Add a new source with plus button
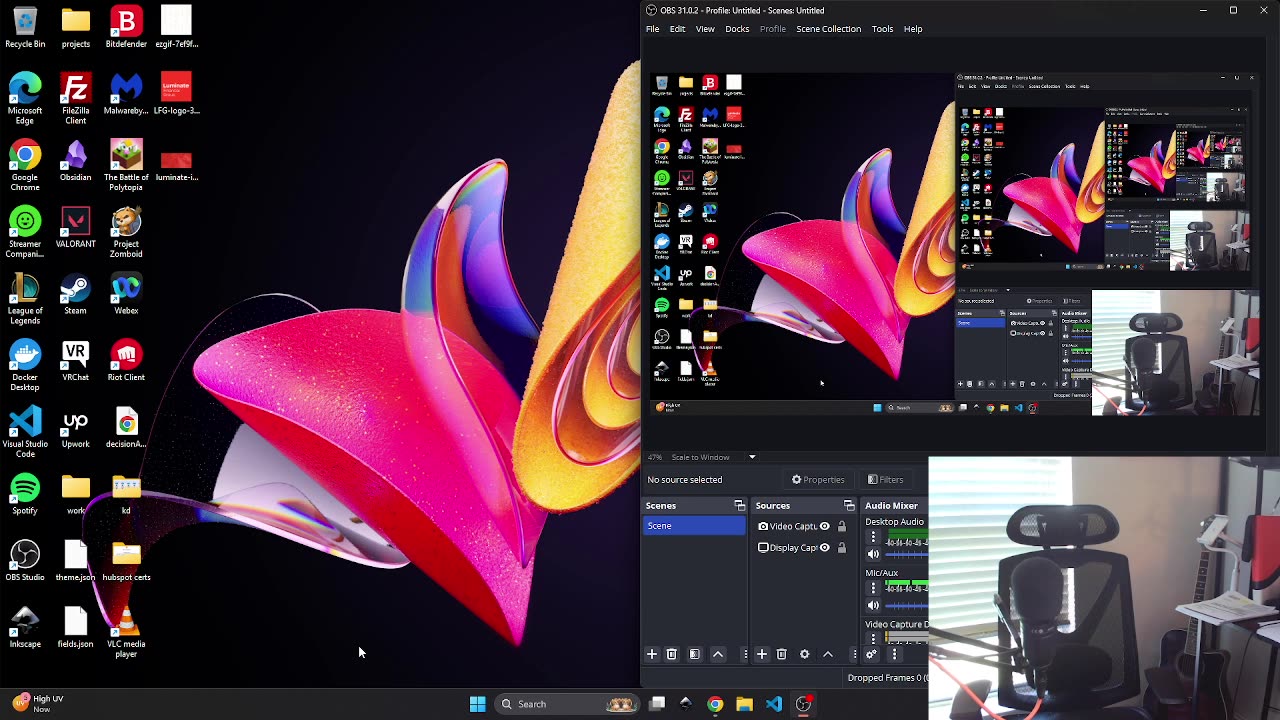1280x720 pixels. pos(762,654)
